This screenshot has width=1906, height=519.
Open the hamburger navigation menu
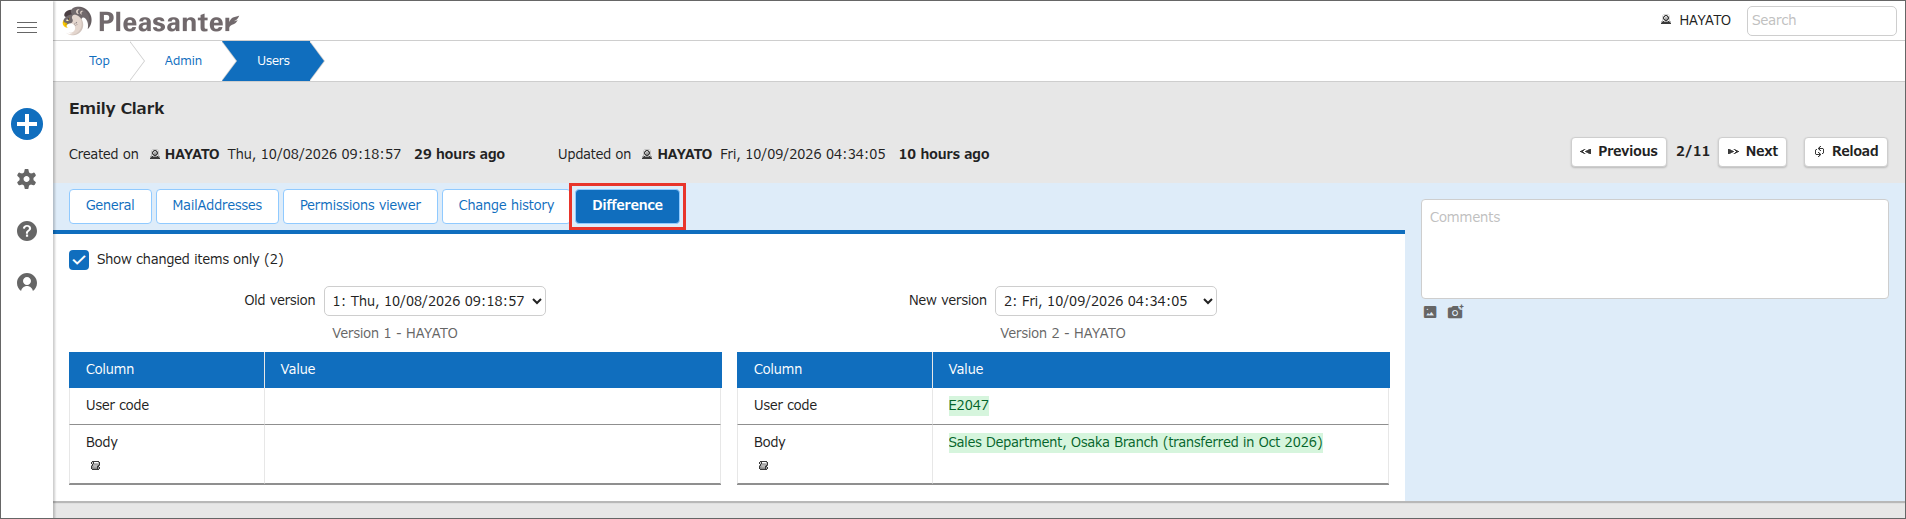(x=27, y=28)
